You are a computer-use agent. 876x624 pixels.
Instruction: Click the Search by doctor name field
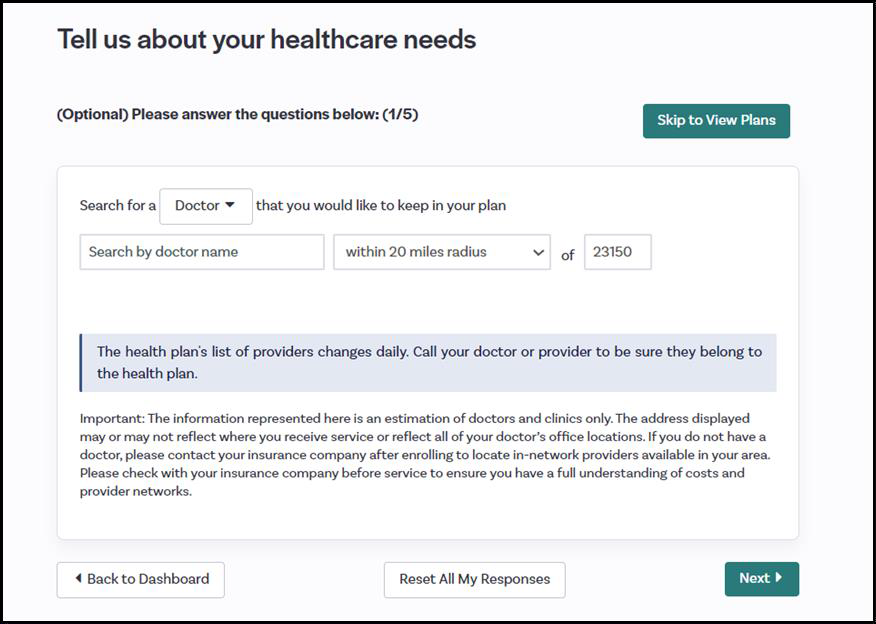(x=200, y=252)
